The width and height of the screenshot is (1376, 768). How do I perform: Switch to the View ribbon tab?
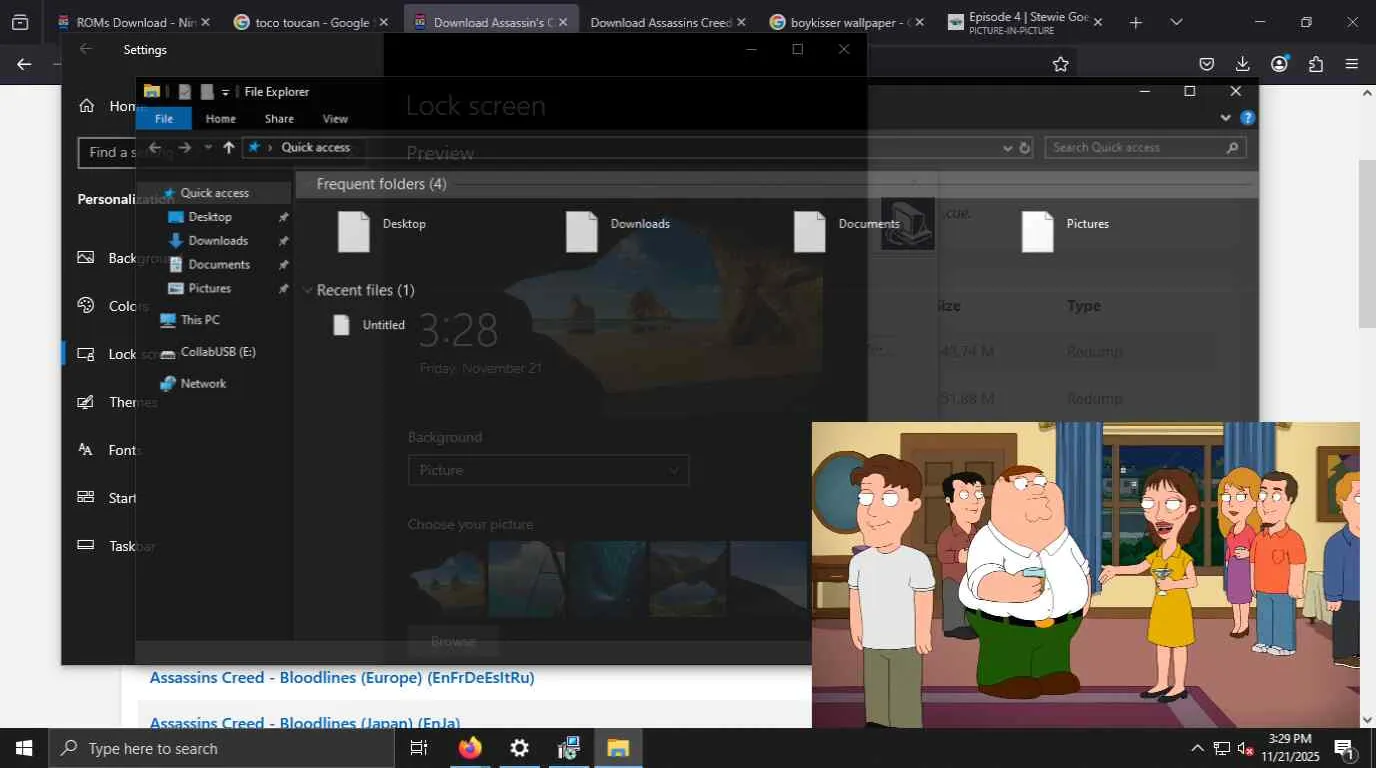tap(335, 118)
